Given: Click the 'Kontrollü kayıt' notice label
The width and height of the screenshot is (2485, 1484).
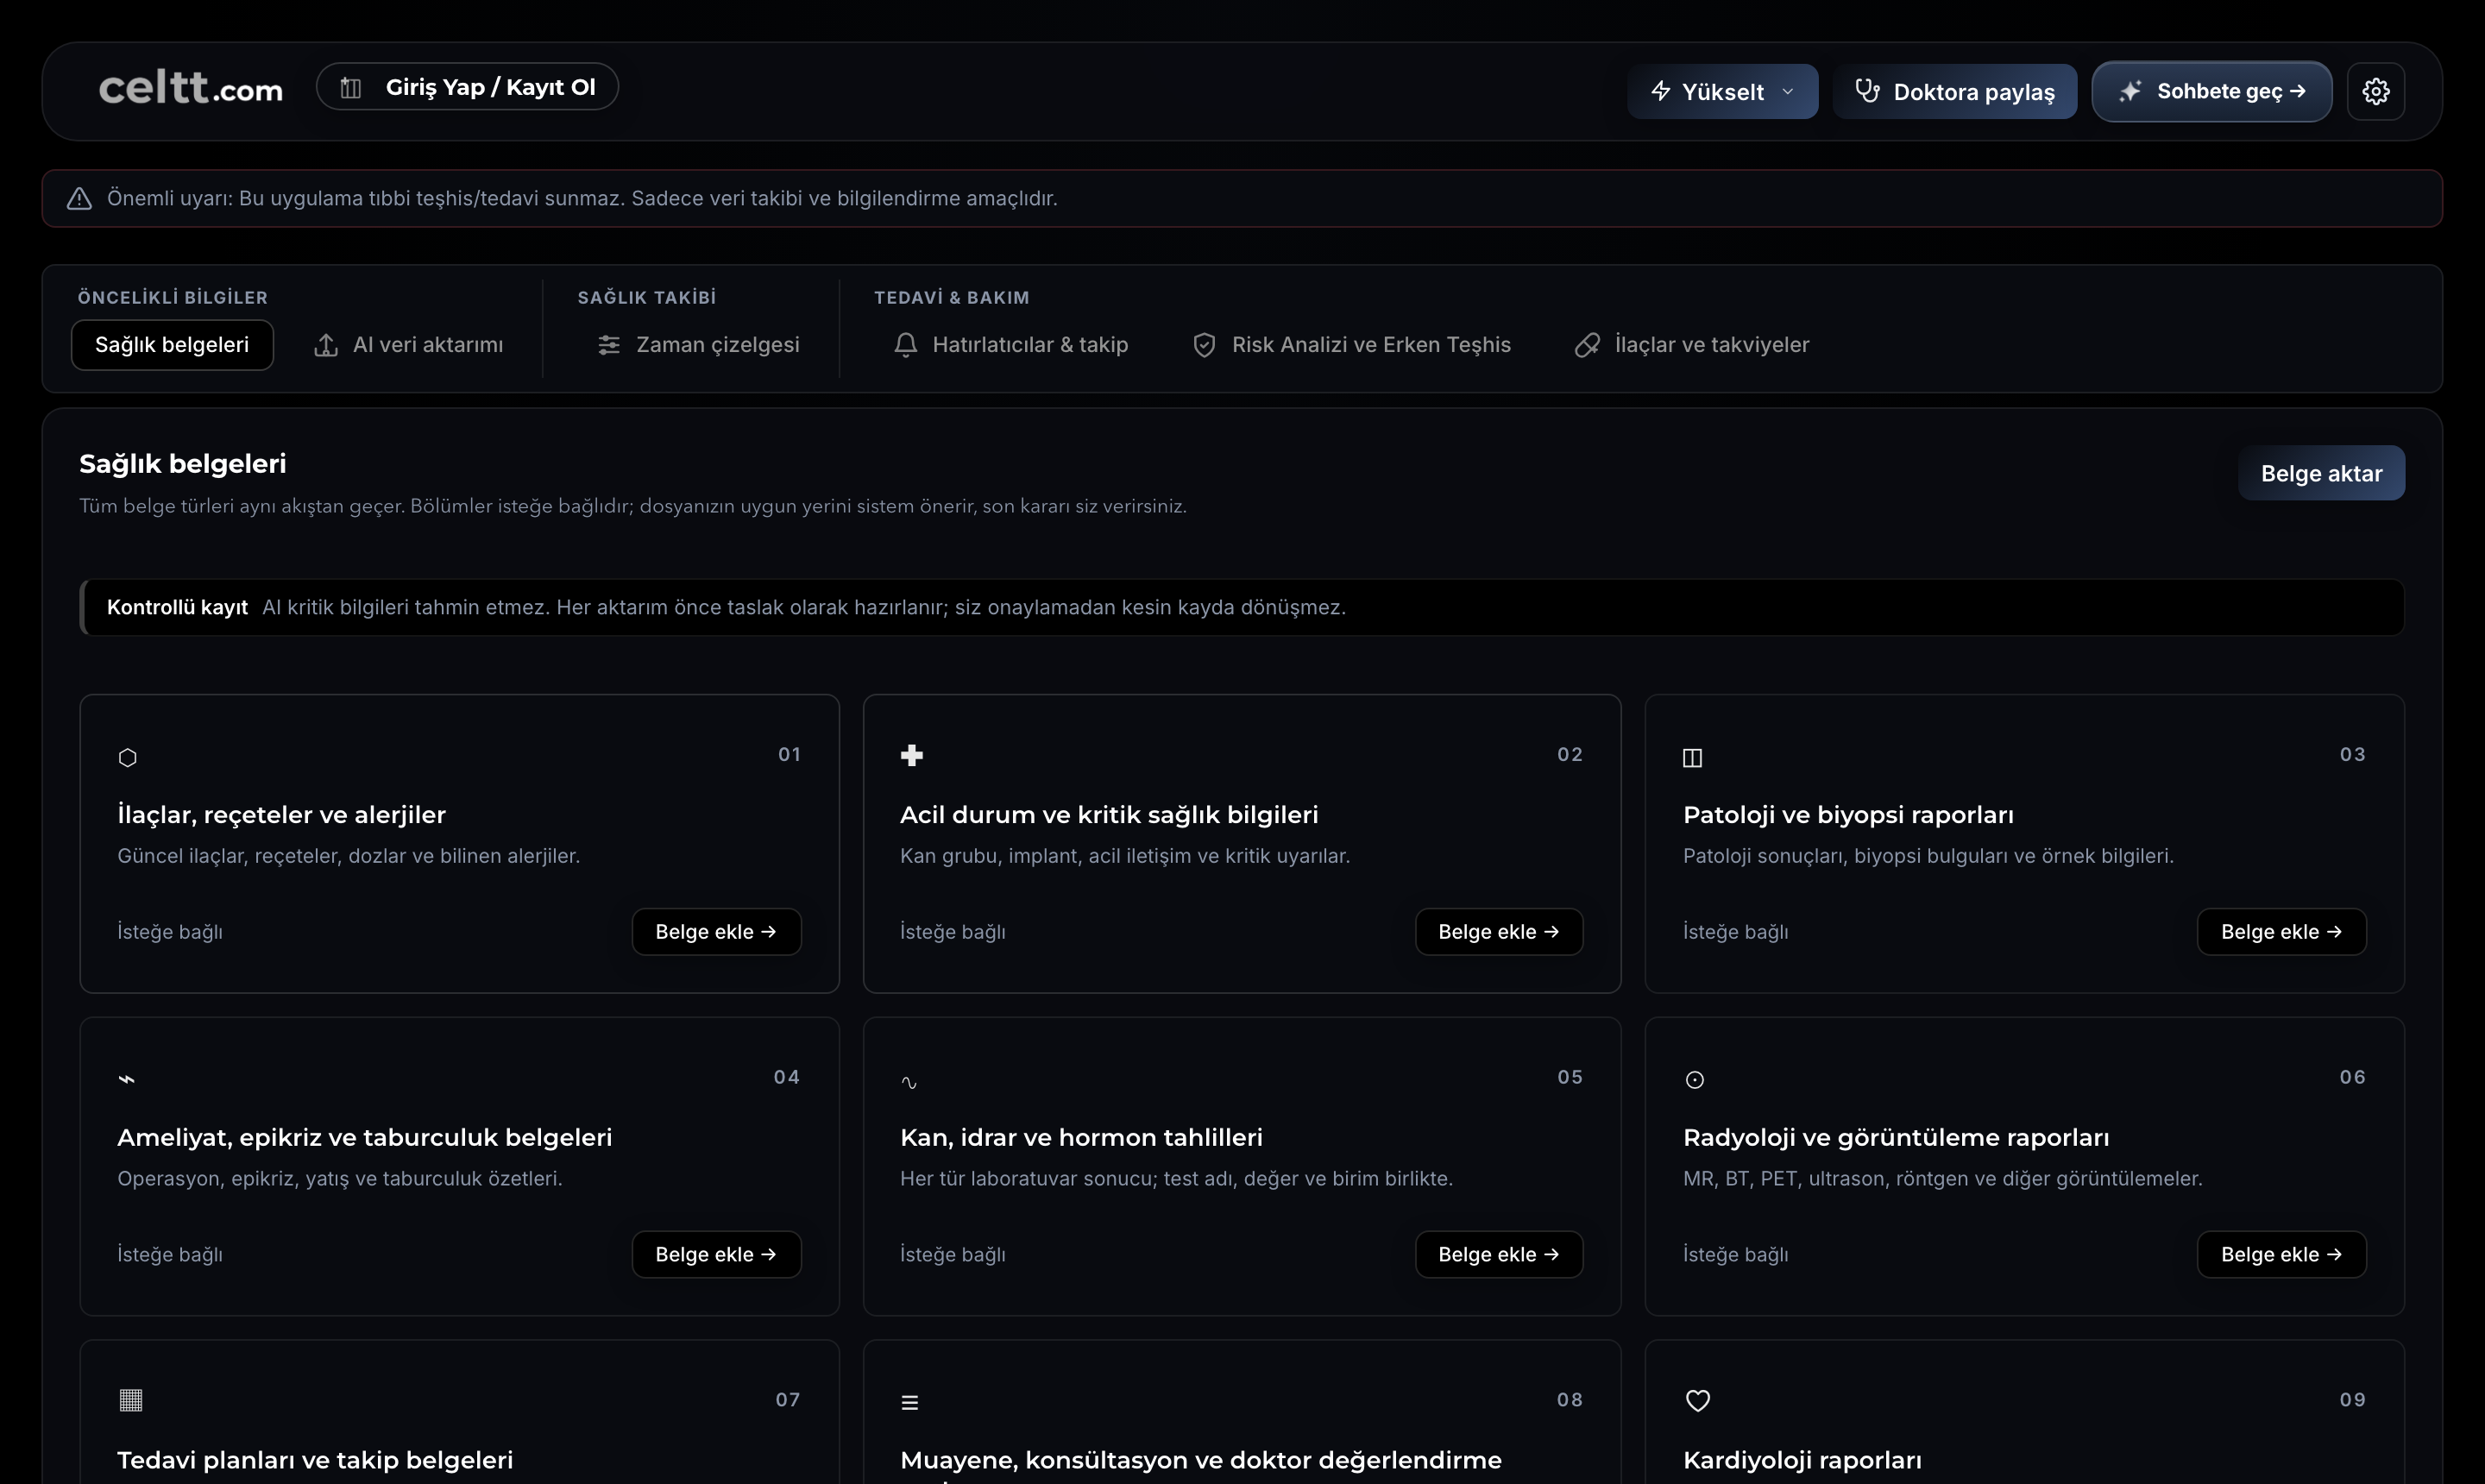Looking at the screenshot, I should click(177, 607).
